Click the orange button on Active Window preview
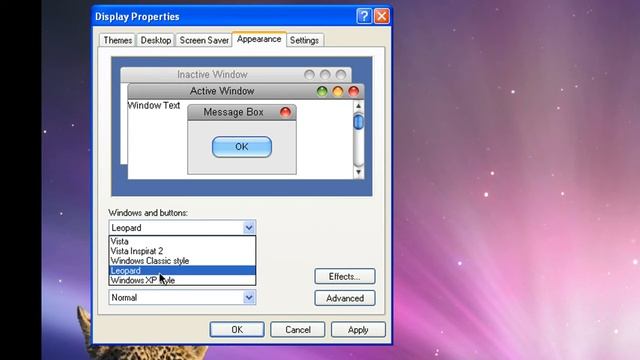 338,91
